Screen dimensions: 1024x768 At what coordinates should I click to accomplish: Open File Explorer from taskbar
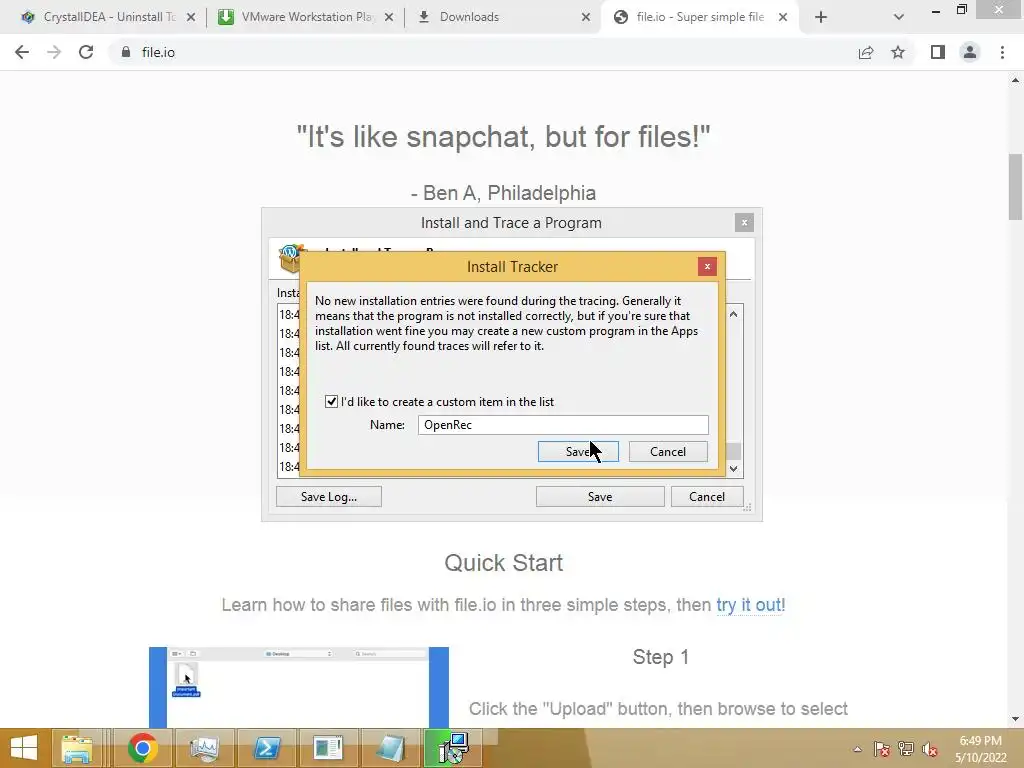pos(78,748)
